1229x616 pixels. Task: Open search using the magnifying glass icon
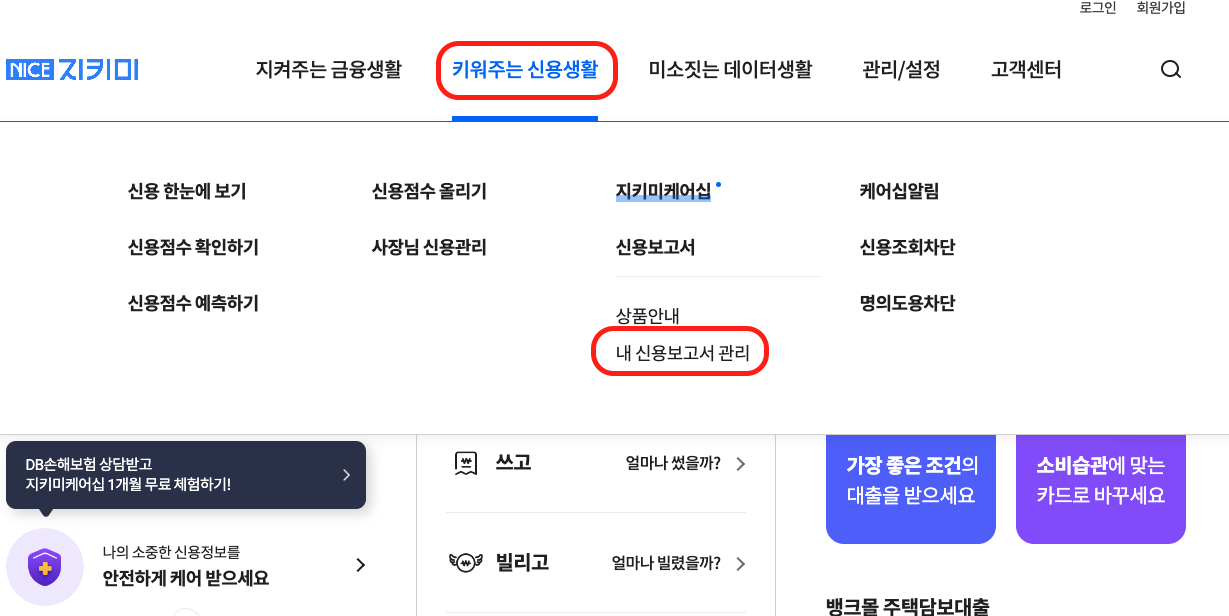click(1171, 69)
